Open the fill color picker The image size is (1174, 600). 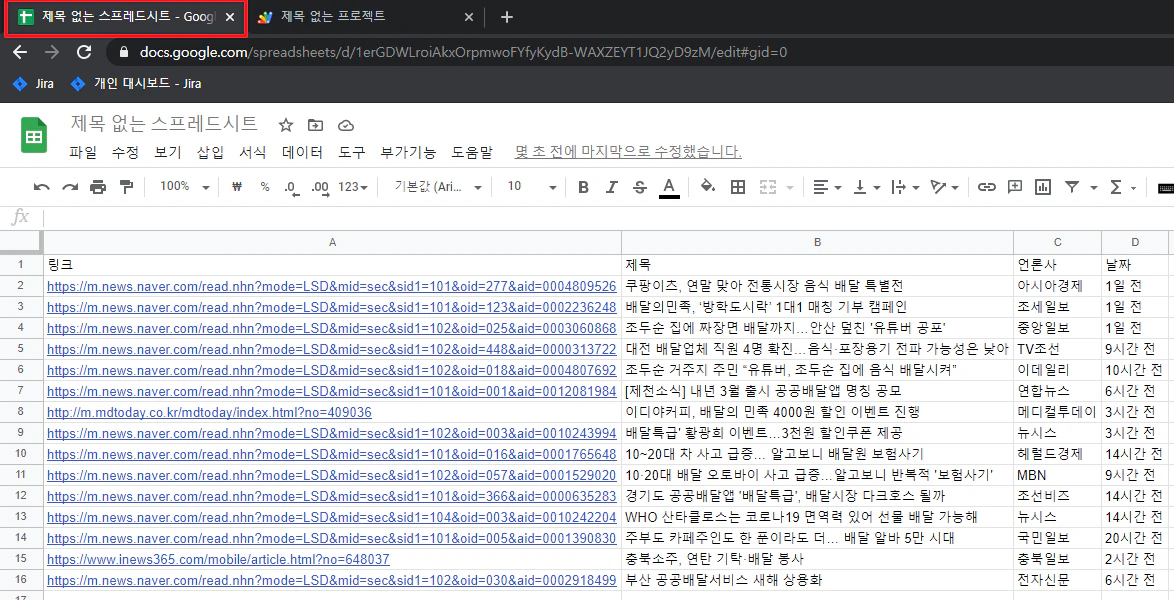click(708, 187)
